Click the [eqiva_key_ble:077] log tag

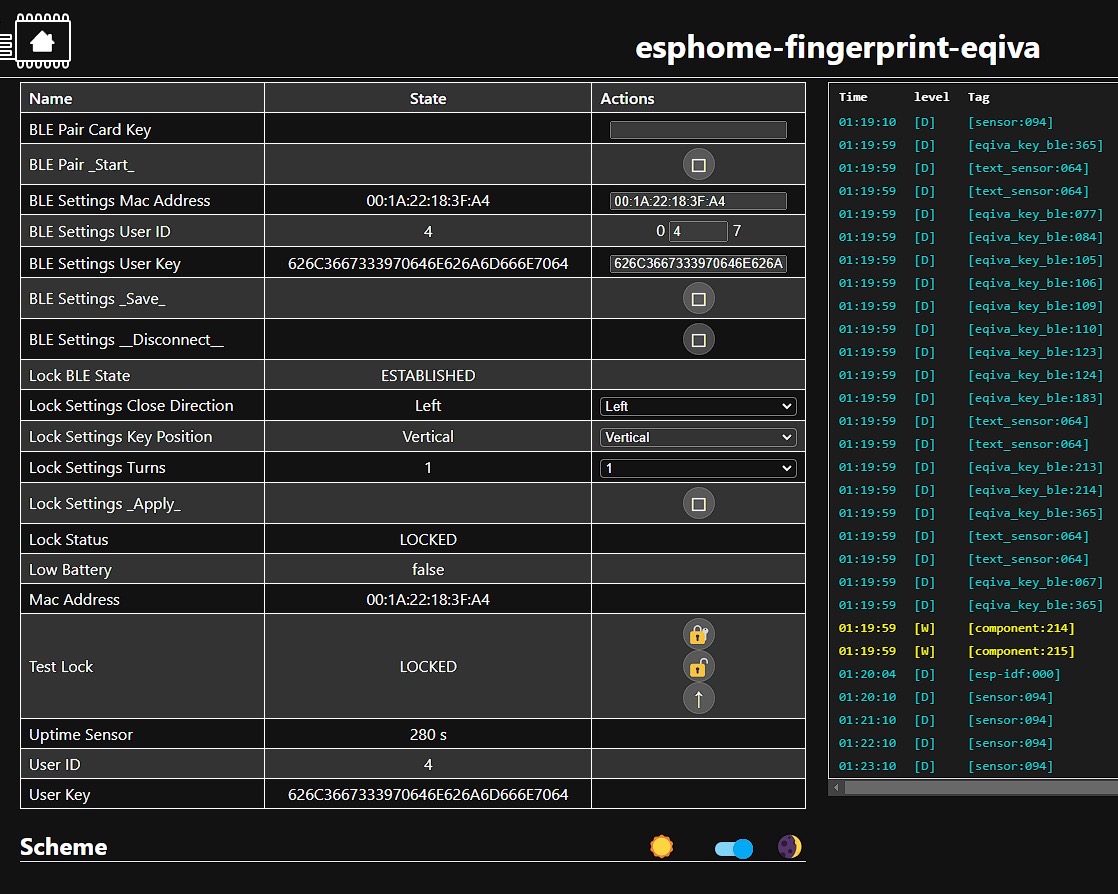[x=1035, y=214]
